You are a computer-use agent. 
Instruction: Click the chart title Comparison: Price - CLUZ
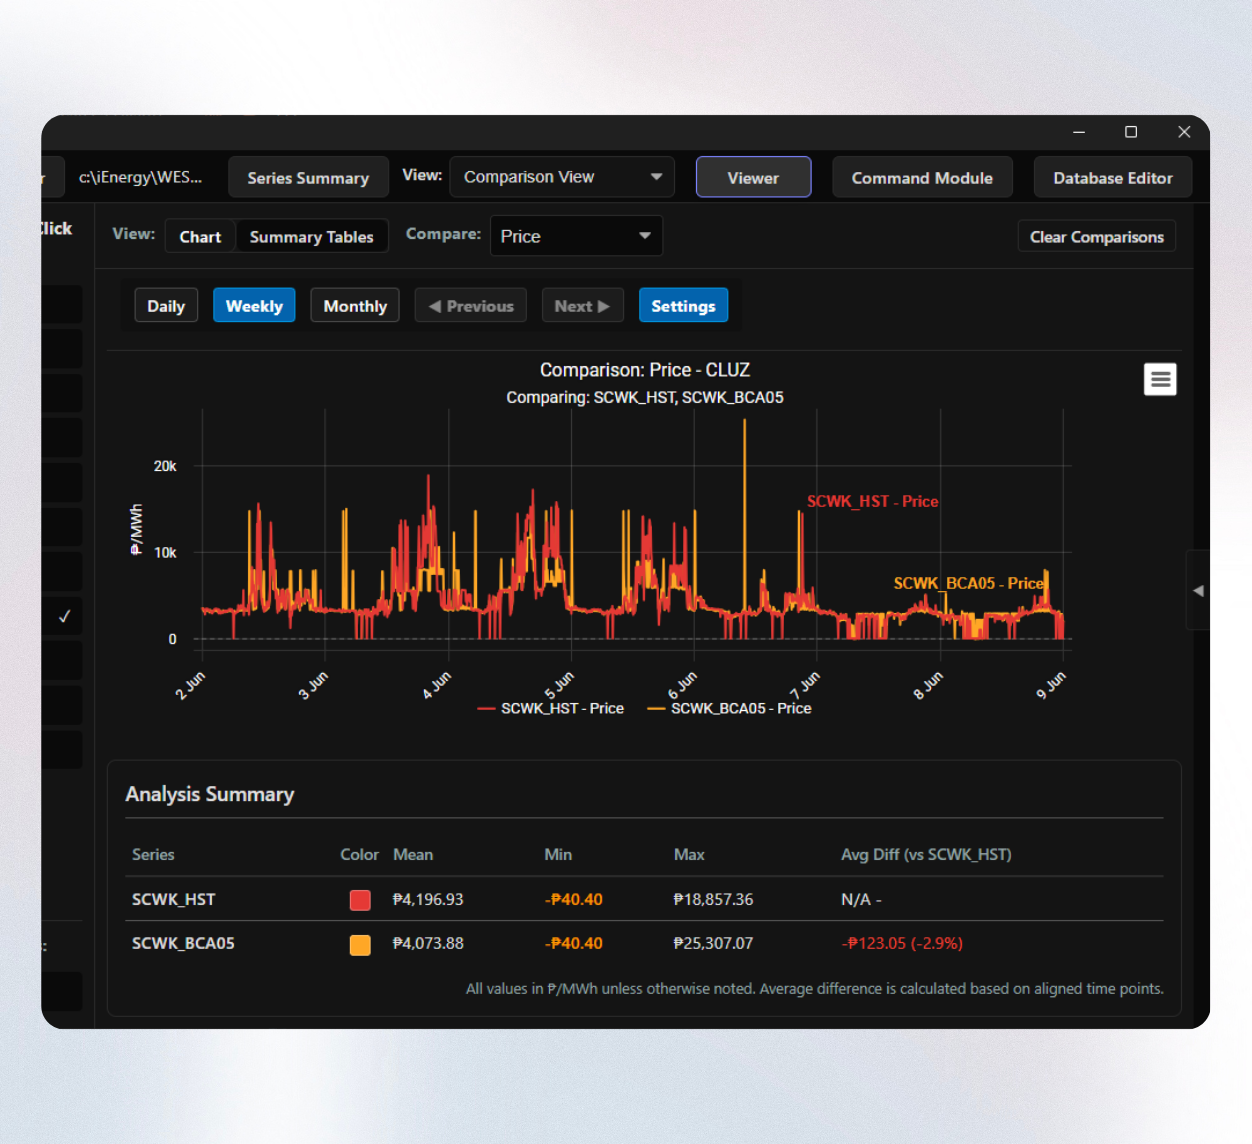[645, 370]
